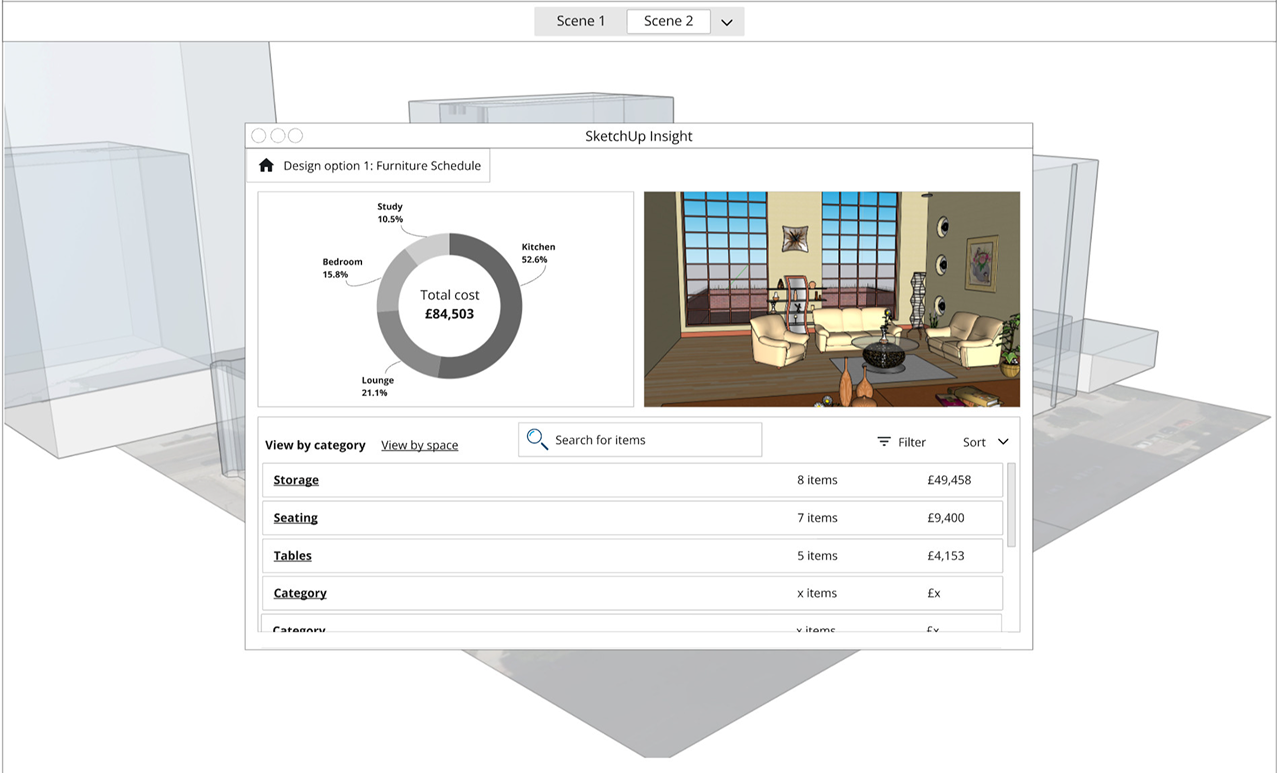The height and width of the screenshot is (773, 1280).
Task: Click the "8 items" count in Storage row
Action: click(x=817, y=480)
